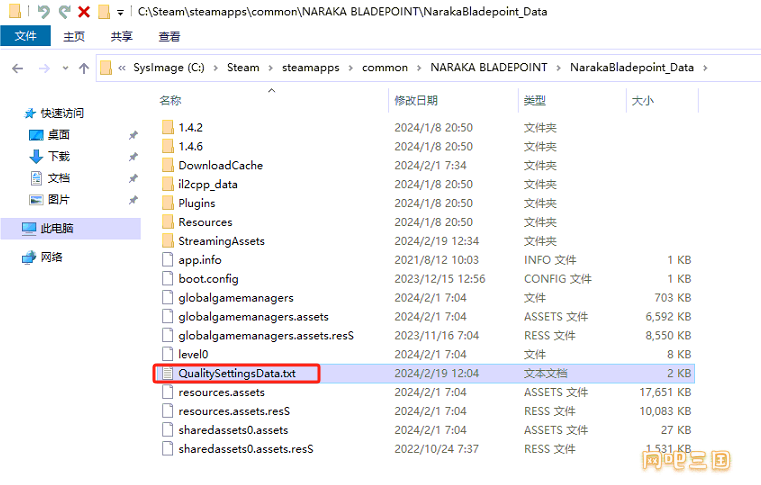Select the resources.assets file name
The image size is (761, 485).
[221, 392]
